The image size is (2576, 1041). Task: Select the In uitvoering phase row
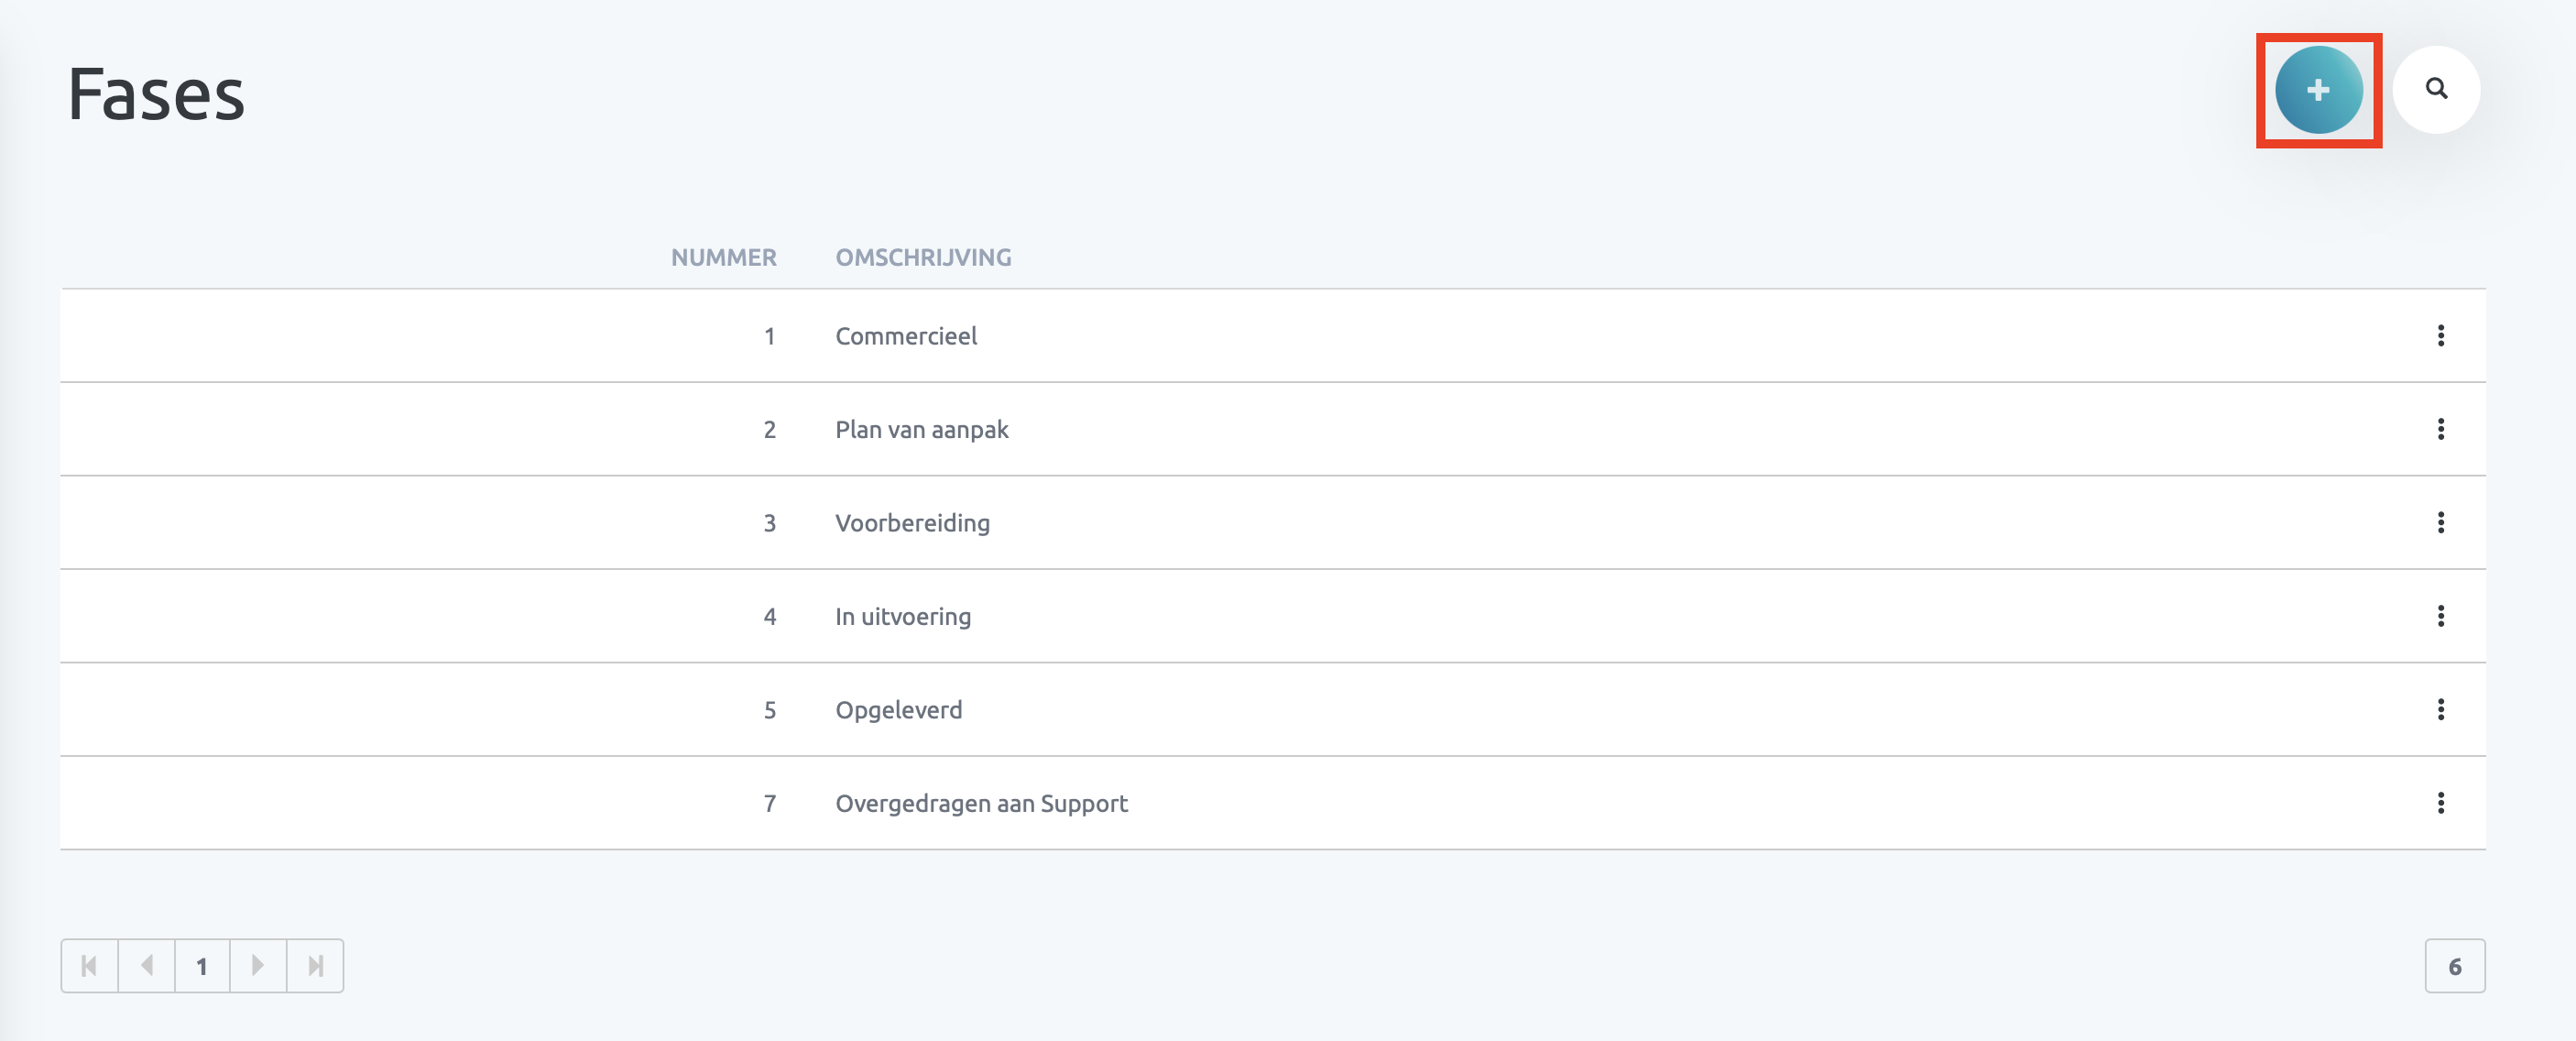click(903, 616)
